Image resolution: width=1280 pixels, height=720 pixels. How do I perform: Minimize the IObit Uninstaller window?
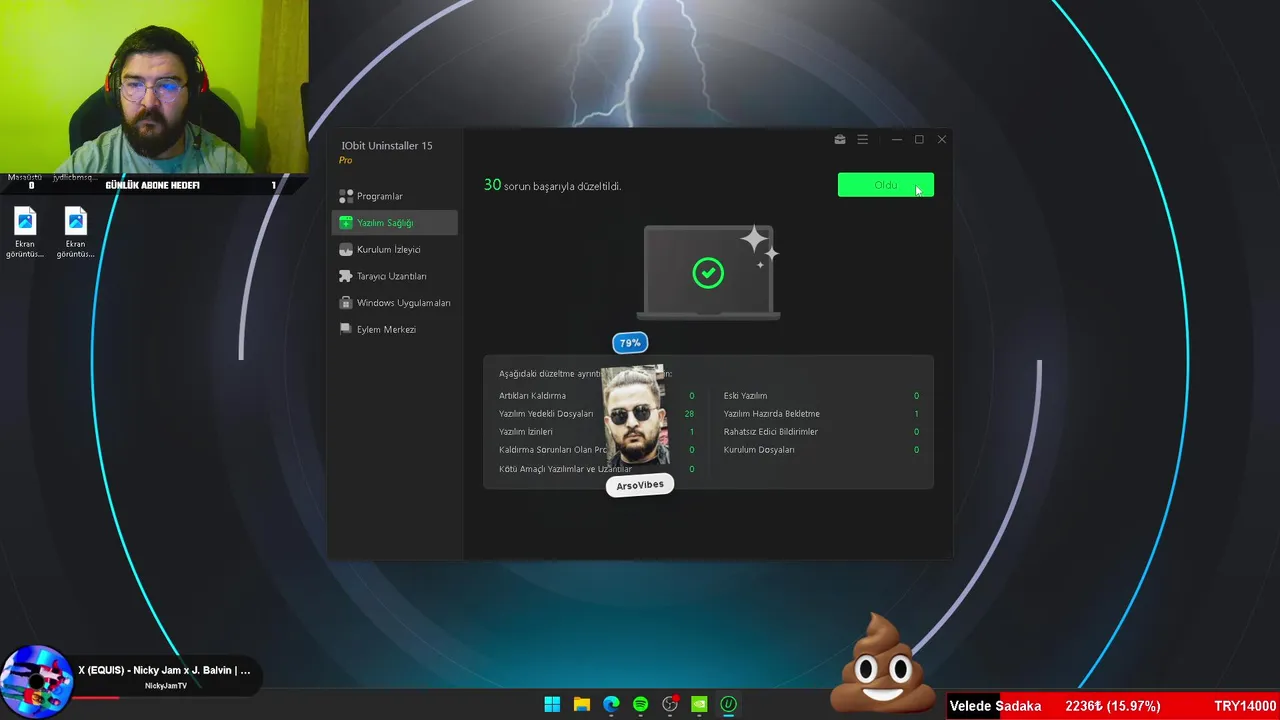pyautogui.click(x=897, y=140)
